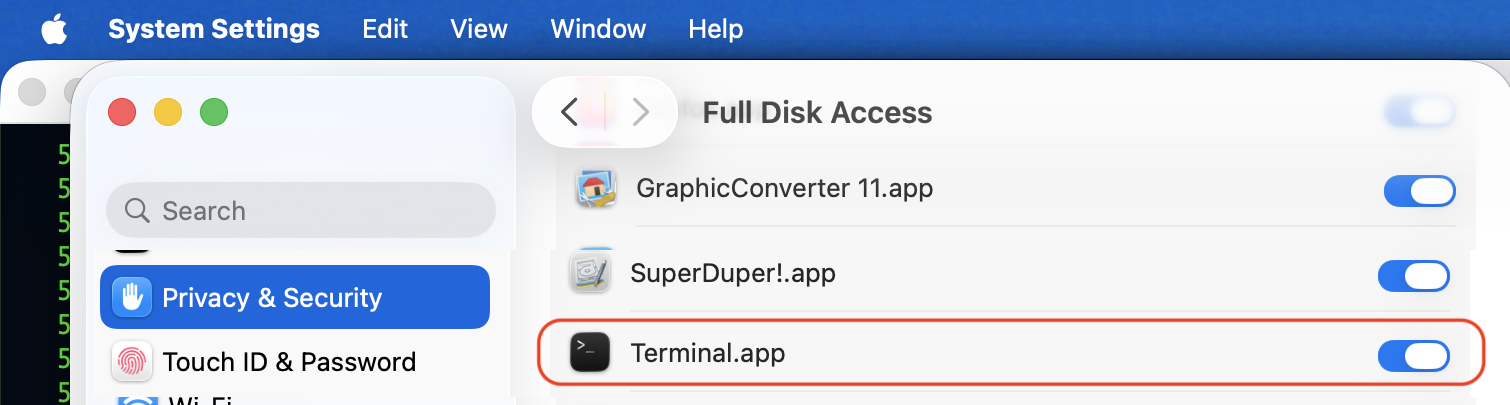Viewport: 1510px width, 405px height.
Task: Toggle Terminal.app Full Disk Access switch
Action: pos(1413,355)
